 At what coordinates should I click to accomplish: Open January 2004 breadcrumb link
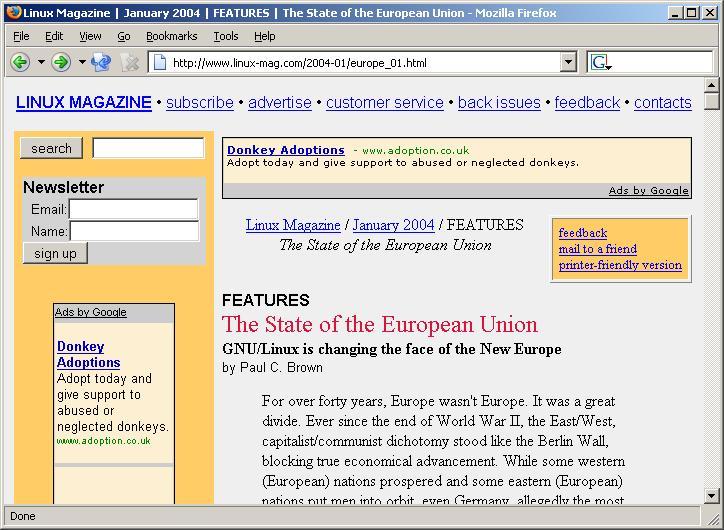coord(393,225)
